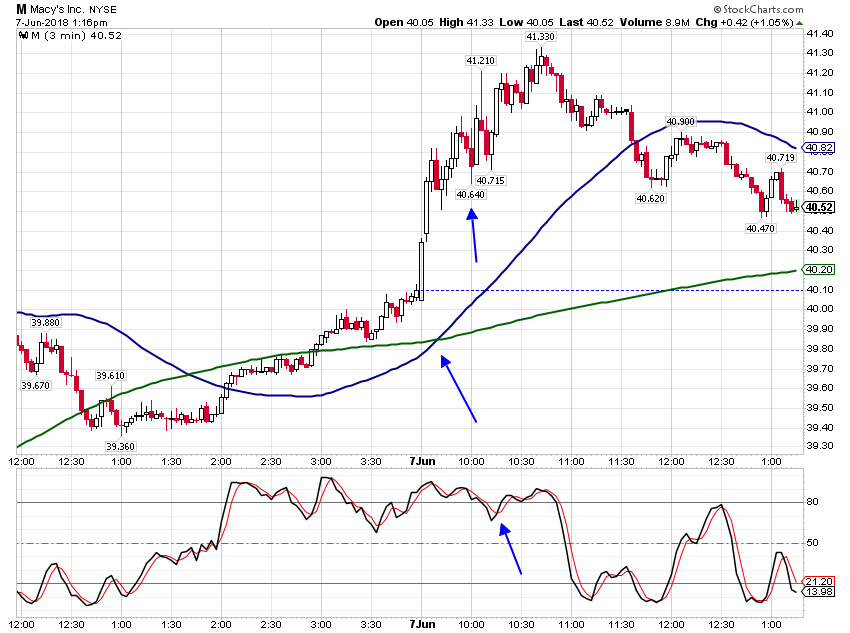Click the 'Last 40.52' quote value
Image resolution: width=850 pixels, height=633 pixels.
[x=587, y=22]
